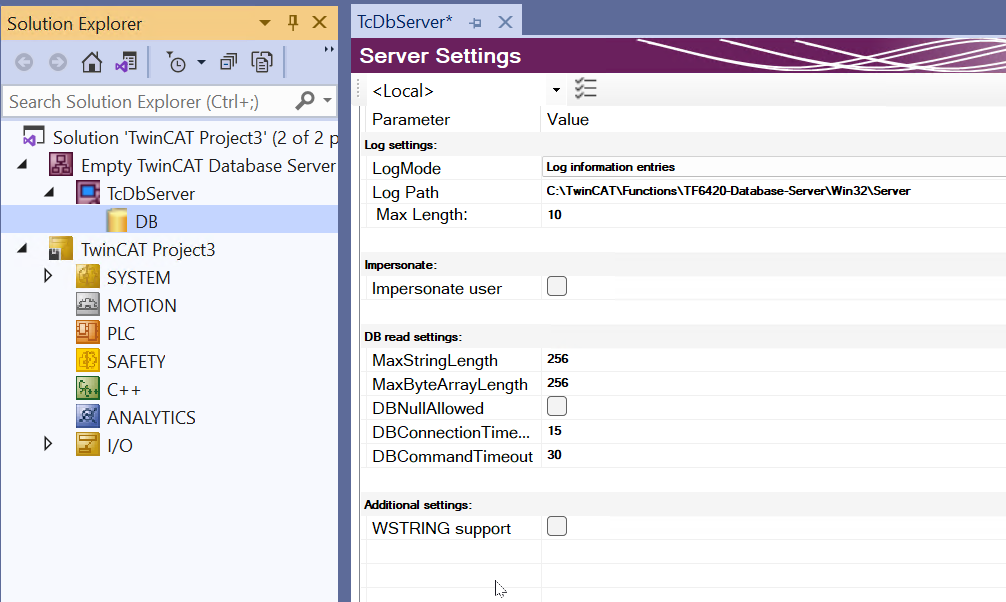Screen dimensions: 1006x602
Task: Go to Home view in Solution Explorer
Action: point(92,62)
